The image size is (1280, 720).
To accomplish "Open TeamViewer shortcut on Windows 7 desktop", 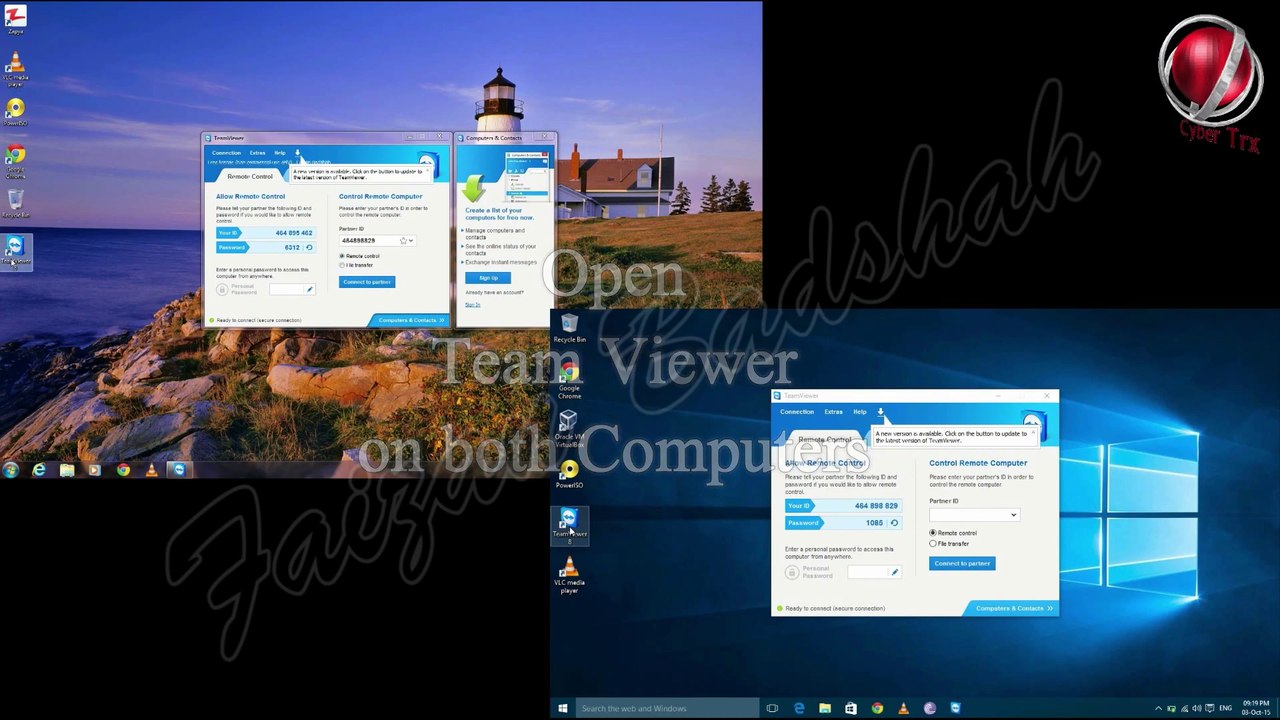I will click(15, 251).
